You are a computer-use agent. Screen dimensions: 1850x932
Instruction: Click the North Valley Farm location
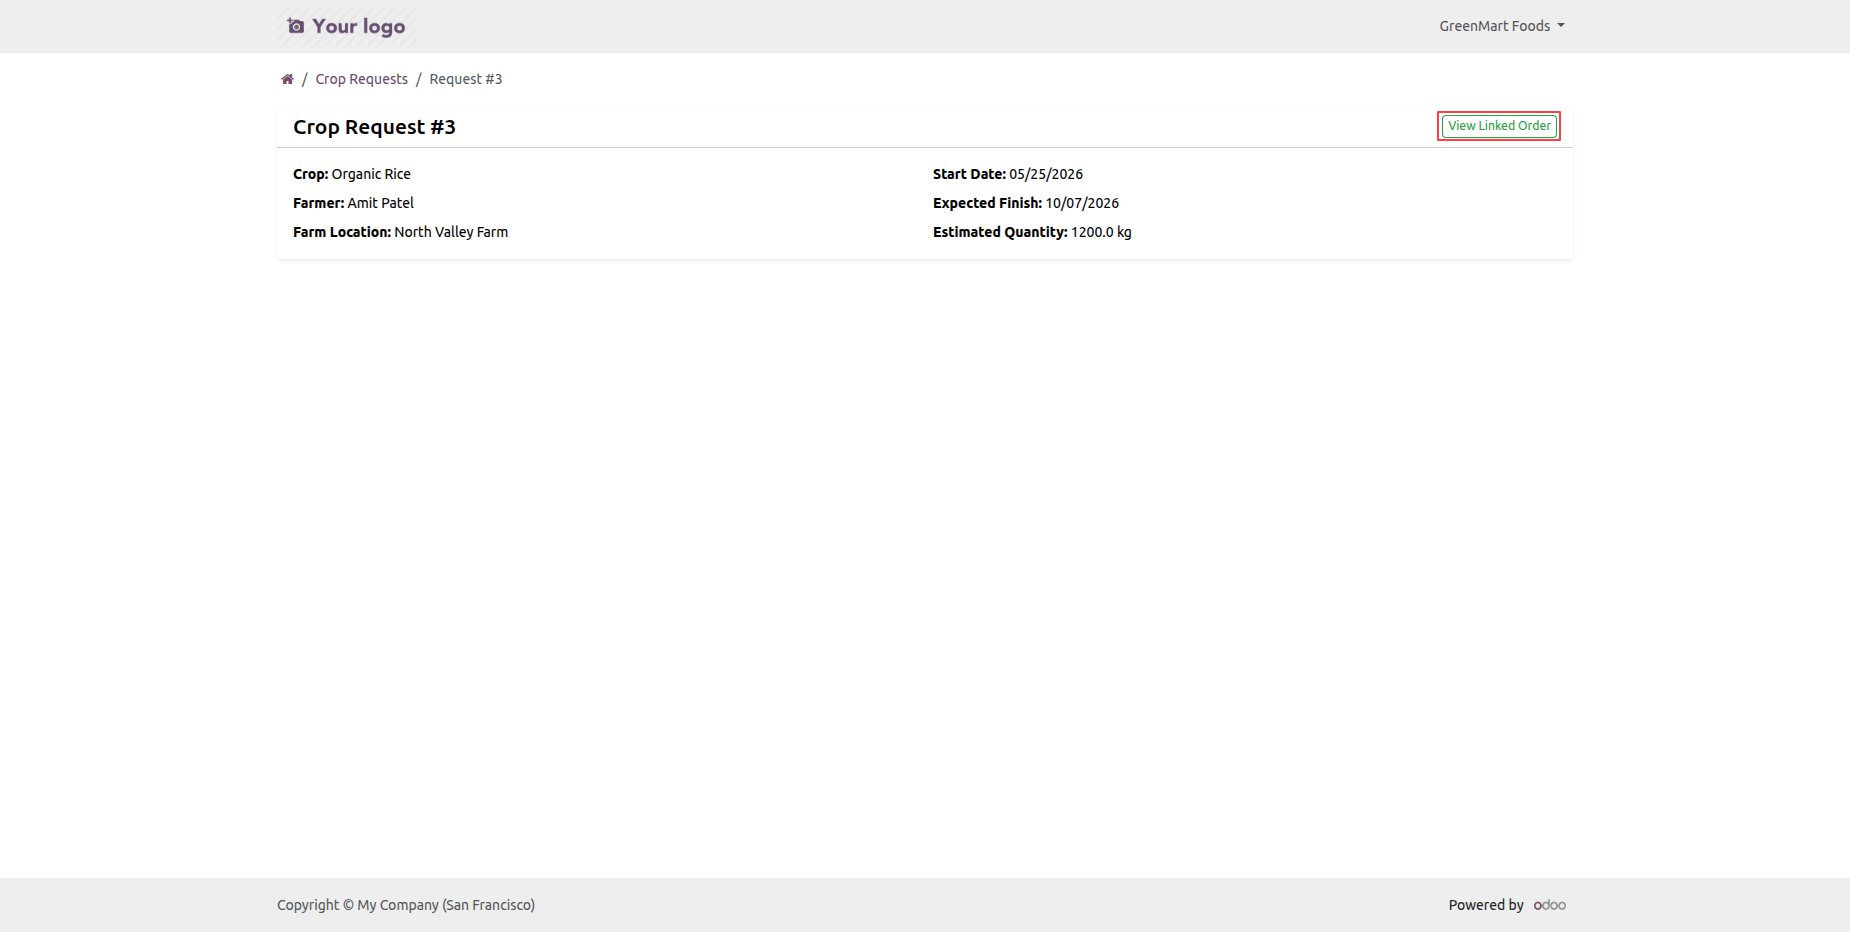[x=451, y=232]
